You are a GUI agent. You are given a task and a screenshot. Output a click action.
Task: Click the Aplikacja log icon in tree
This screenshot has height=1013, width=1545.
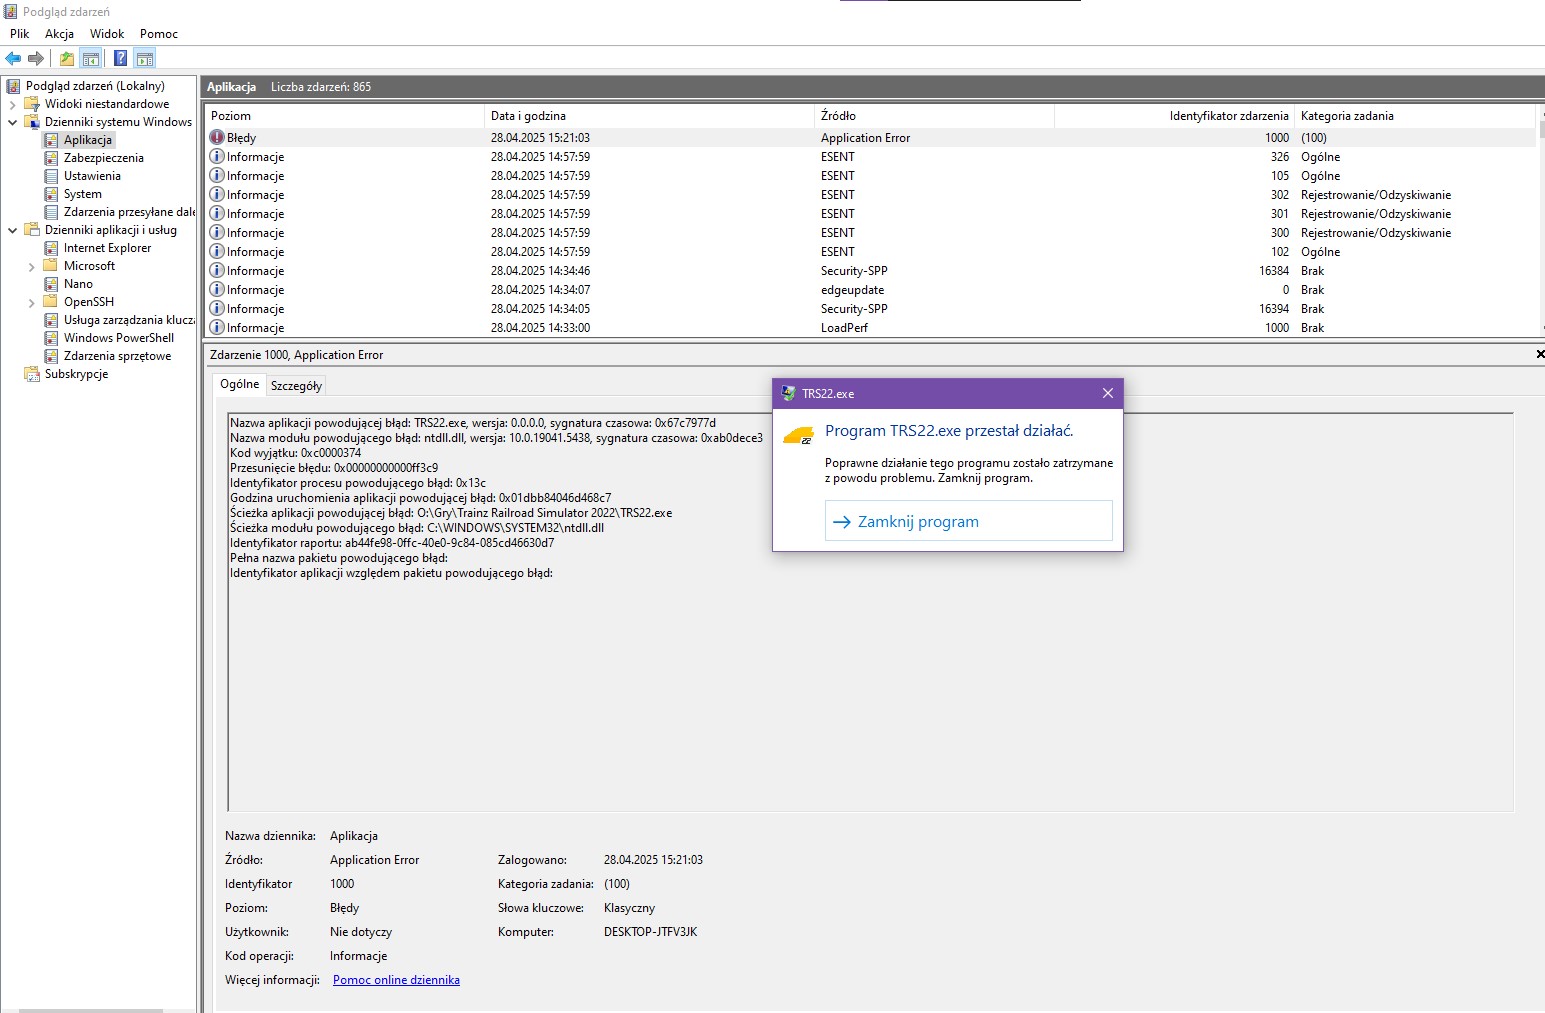(51, 140)
